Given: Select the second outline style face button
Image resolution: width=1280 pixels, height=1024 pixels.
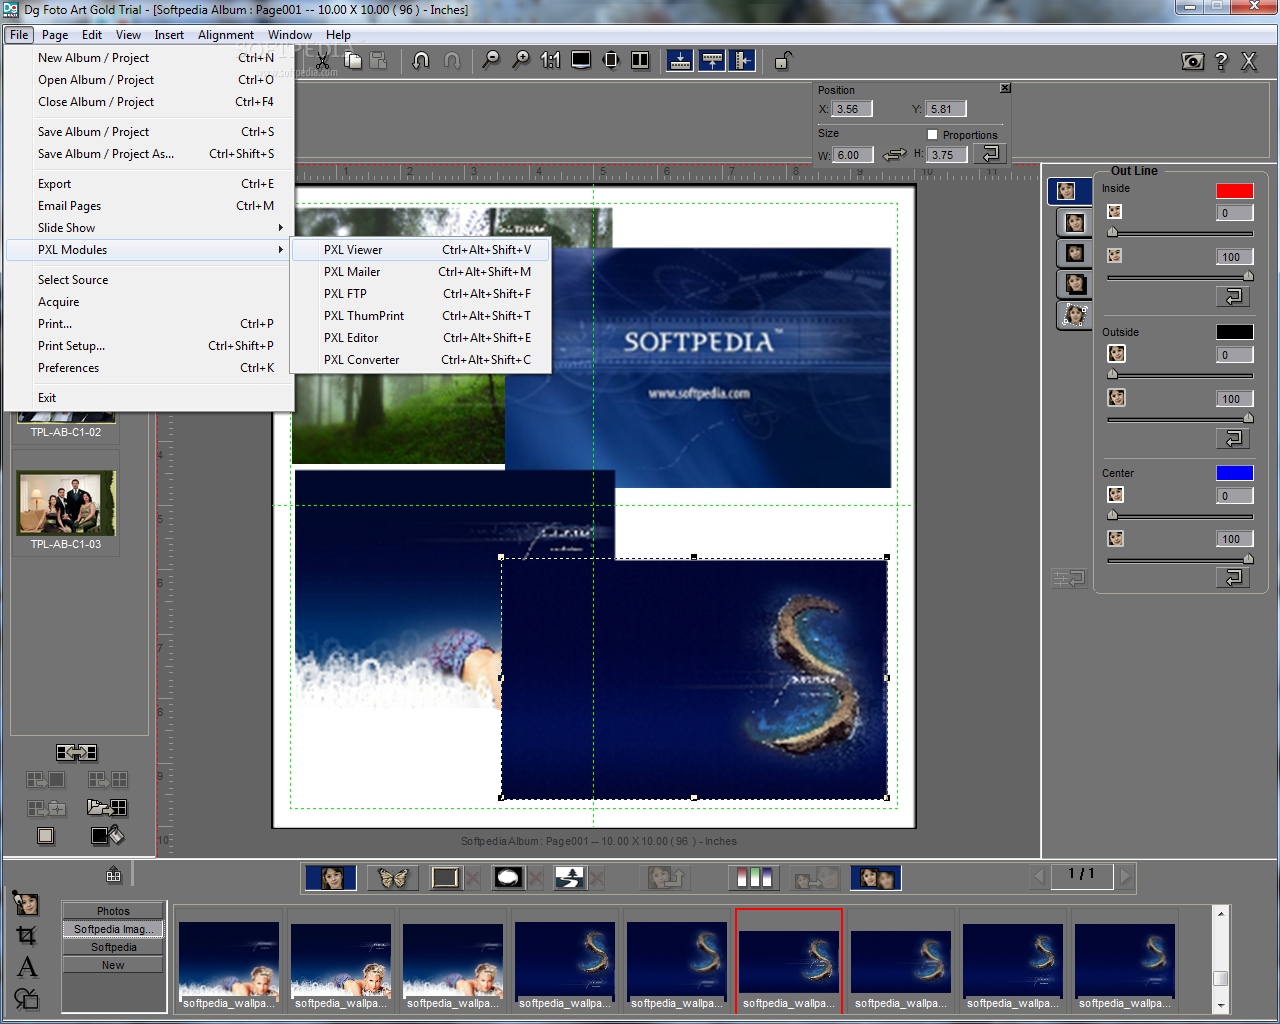Looking at the screenshot, I should [x=1075, y=222].
